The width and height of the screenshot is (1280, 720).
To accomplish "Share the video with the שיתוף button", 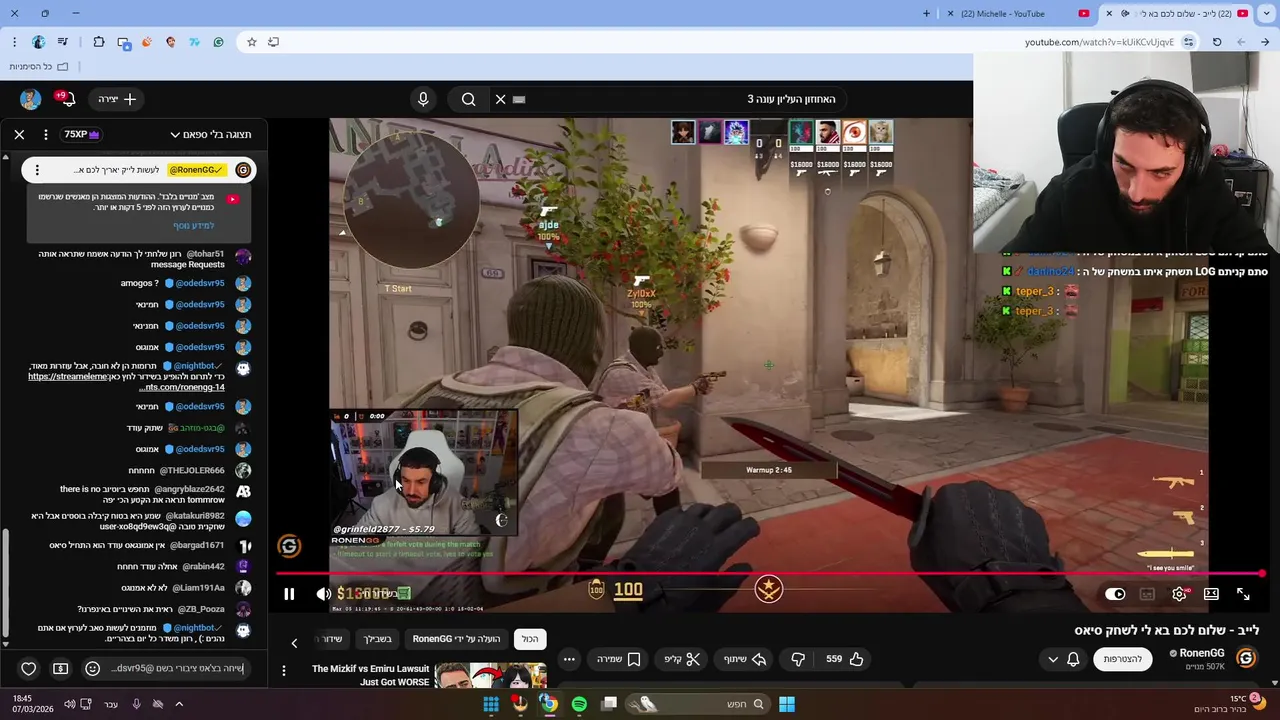I will click(744, 659).
